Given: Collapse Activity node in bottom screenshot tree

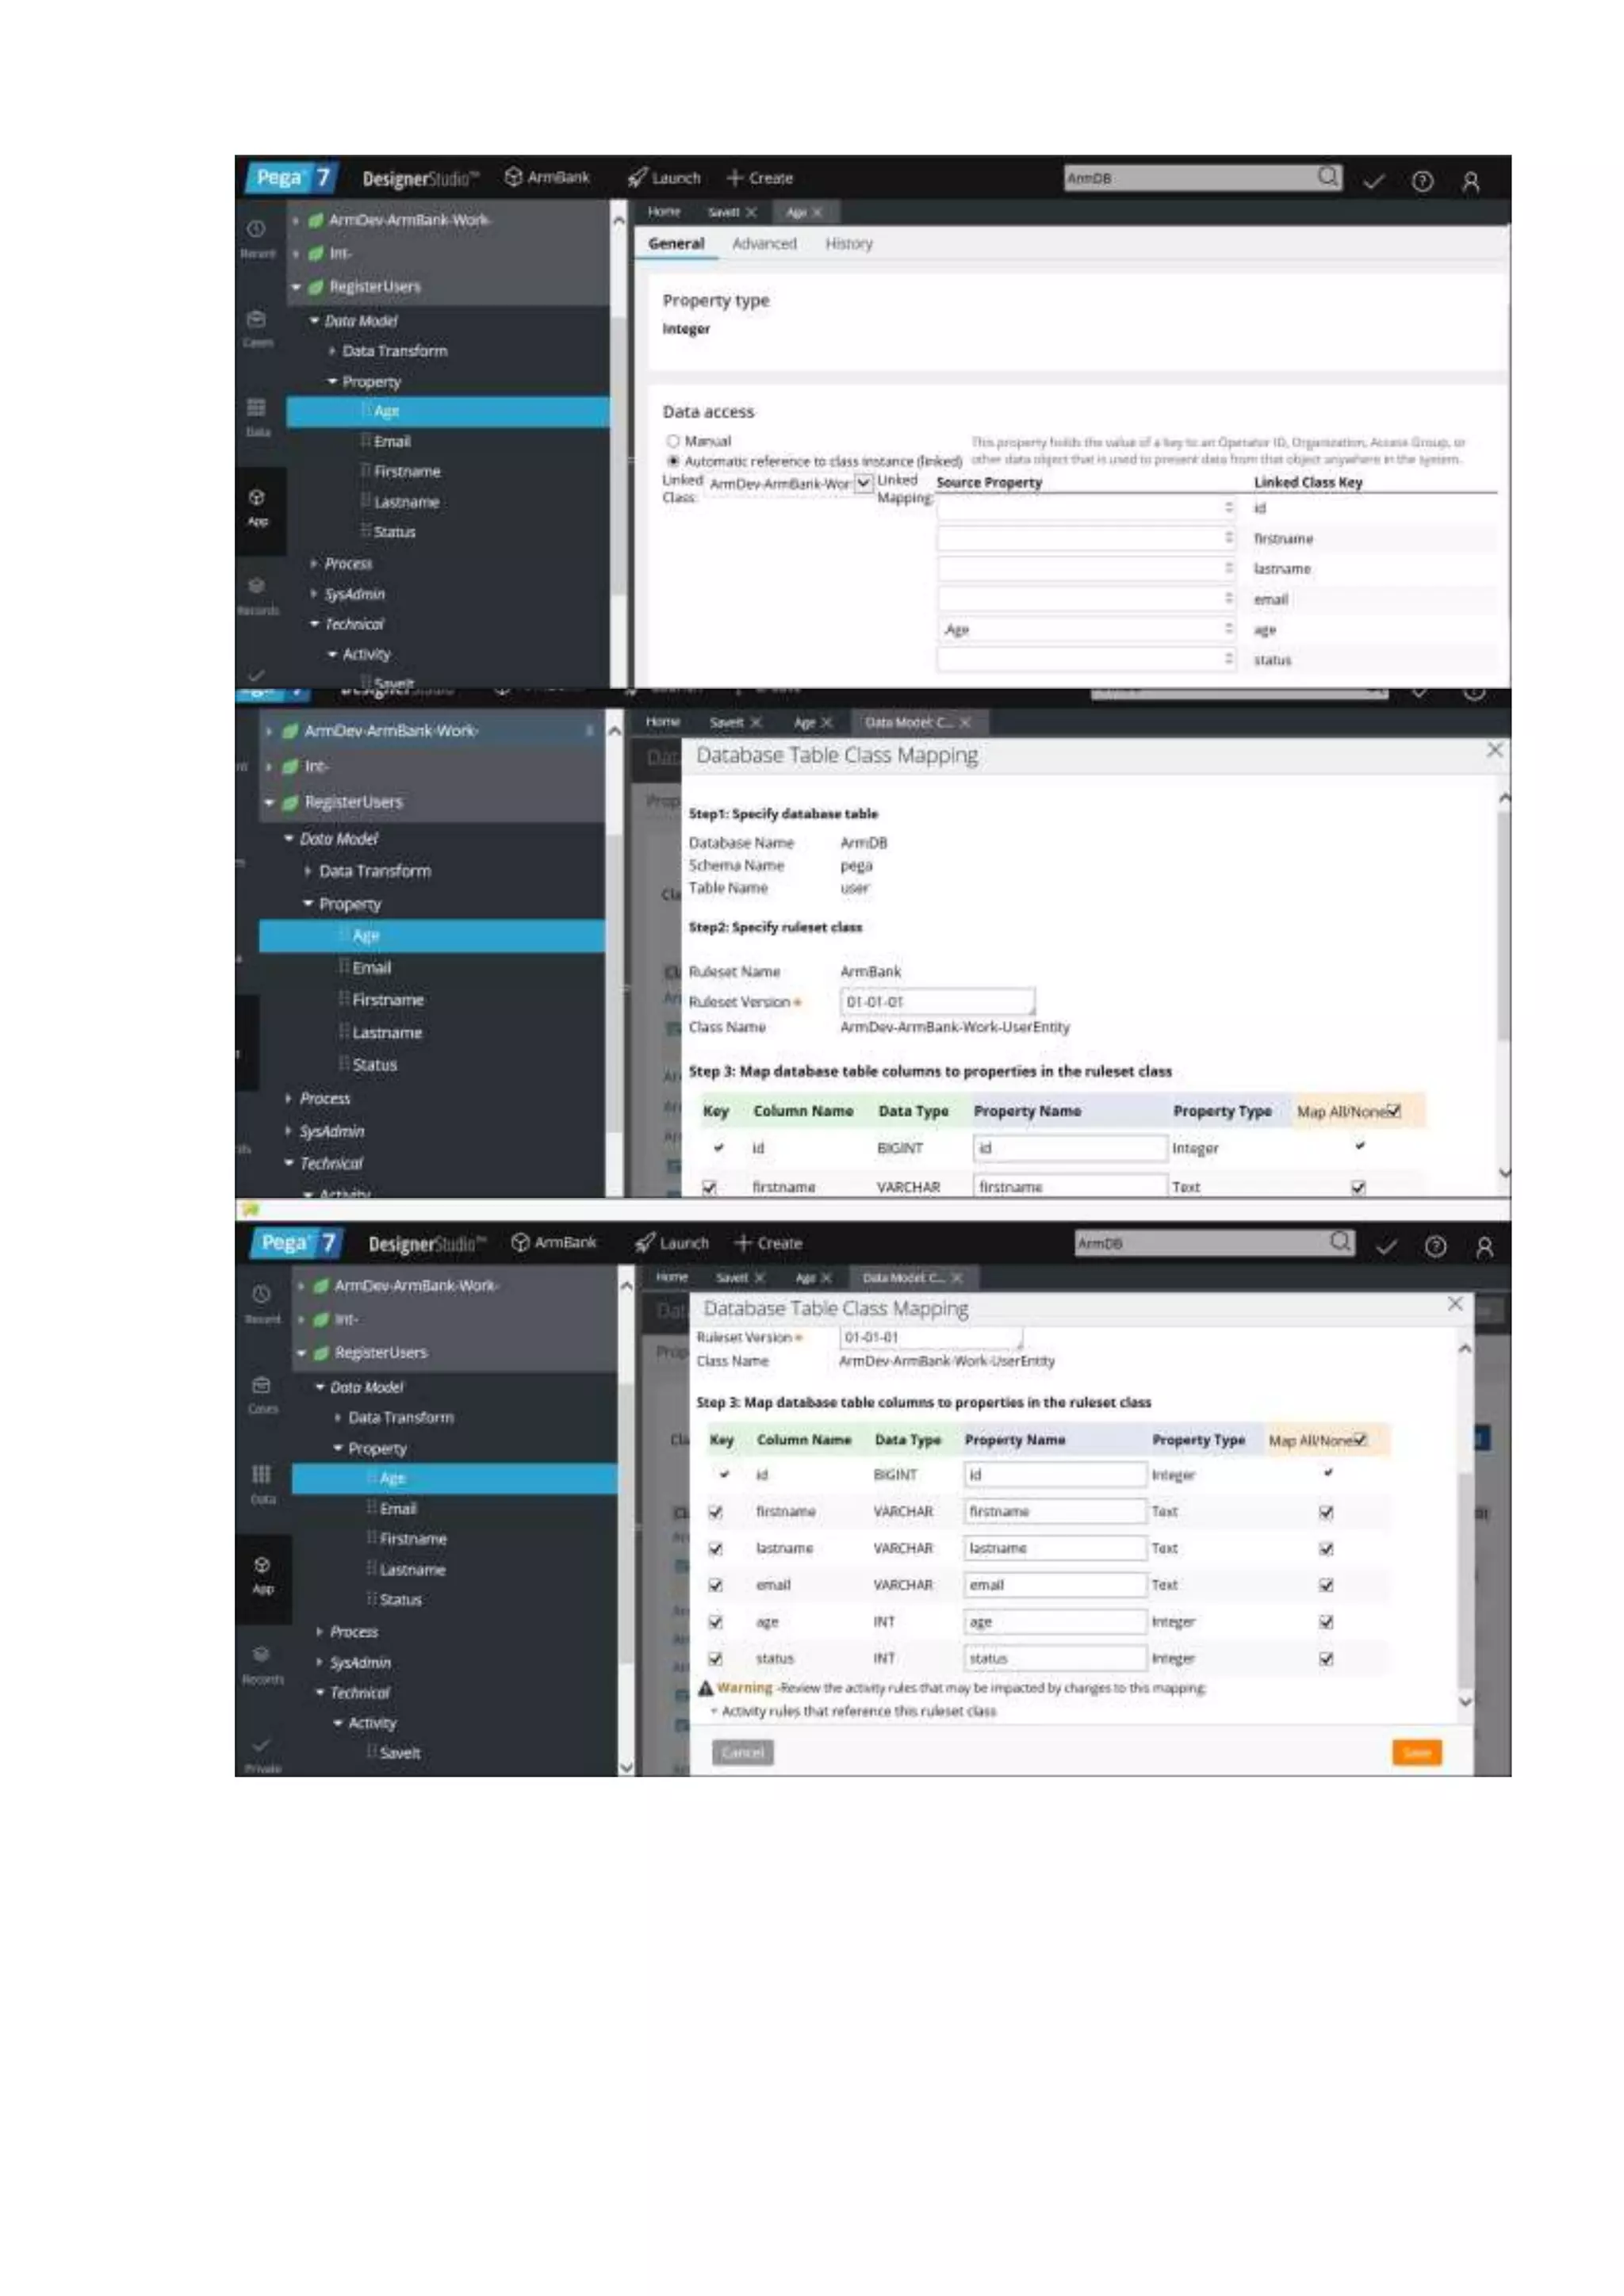Looking at the screenshot, I should click(338, 1723).
